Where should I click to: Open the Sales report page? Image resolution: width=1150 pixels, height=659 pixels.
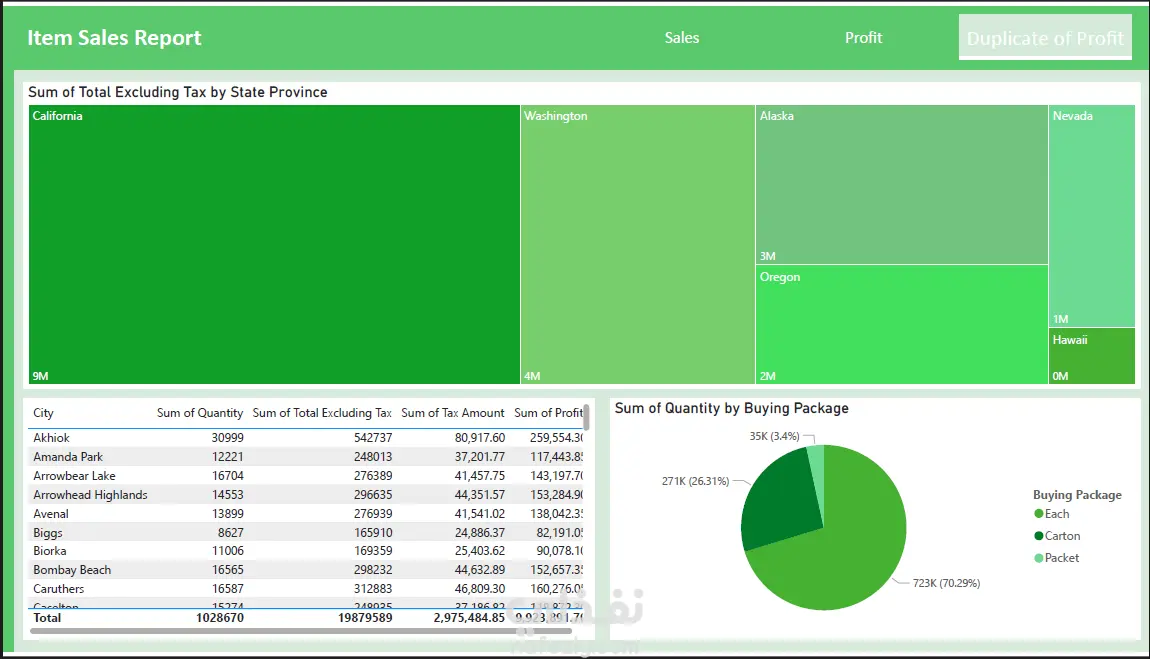(x=682, y=38)
